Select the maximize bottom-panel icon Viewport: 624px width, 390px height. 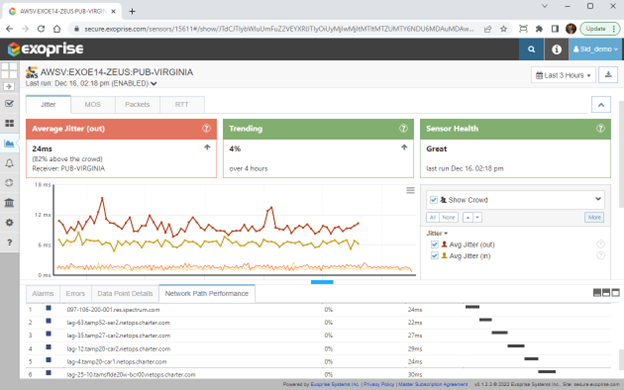pyautogui.click(x=615, y=292)
